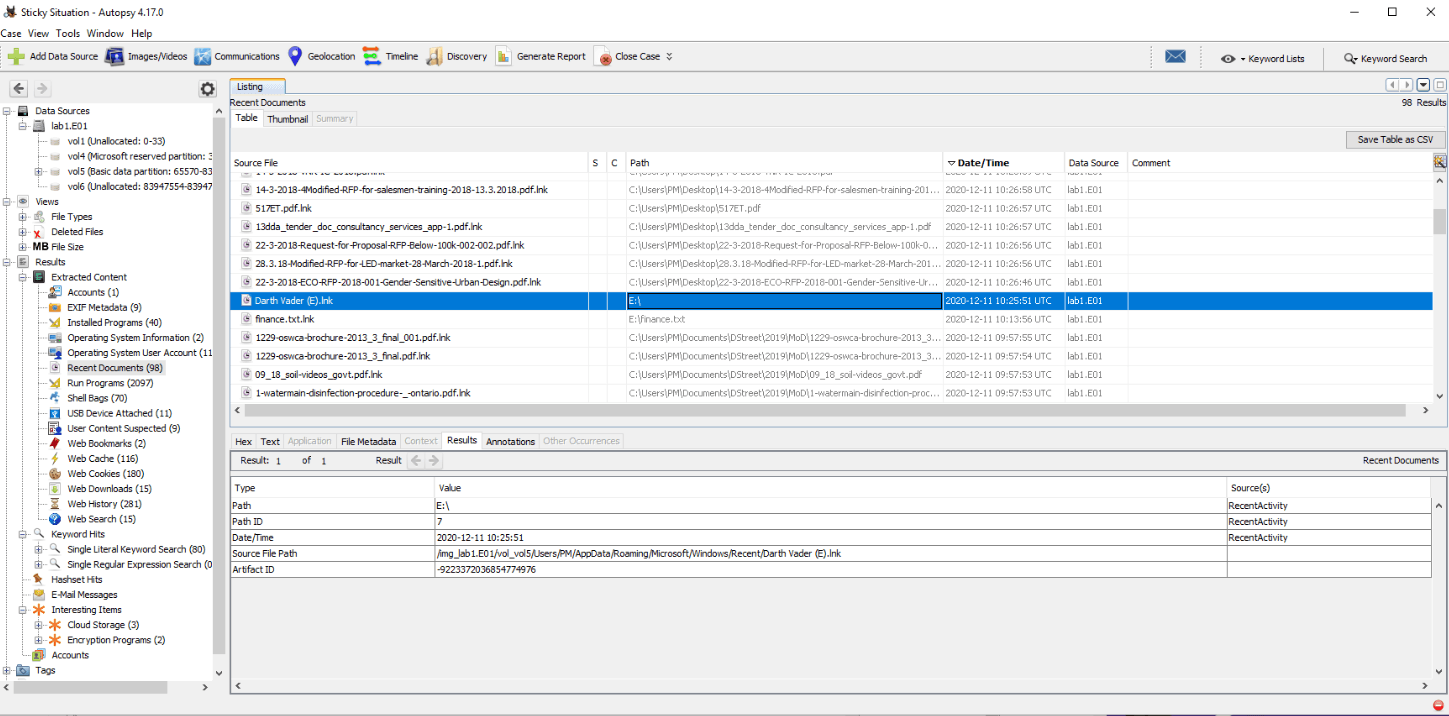
Task: Expand Single Literal Keyword Search node
Action: [39, 549]
